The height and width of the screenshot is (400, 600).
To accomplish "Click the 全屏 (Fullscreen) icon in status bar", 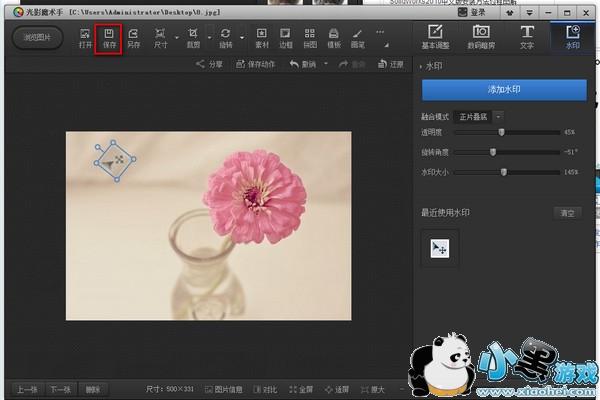I will 301,389.
